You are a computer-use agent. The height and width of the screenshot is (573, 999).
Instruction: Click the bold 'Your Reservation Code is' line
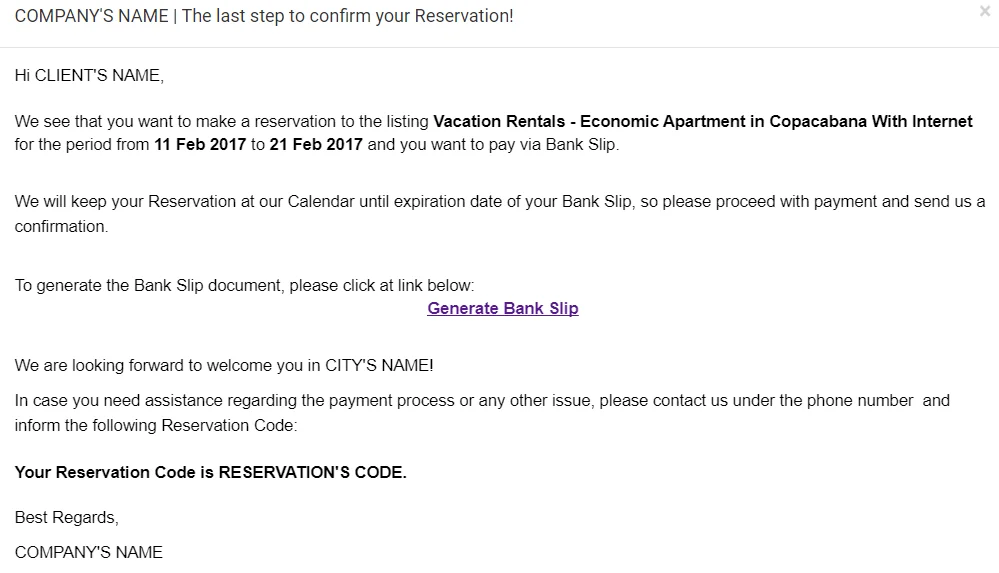115,472
